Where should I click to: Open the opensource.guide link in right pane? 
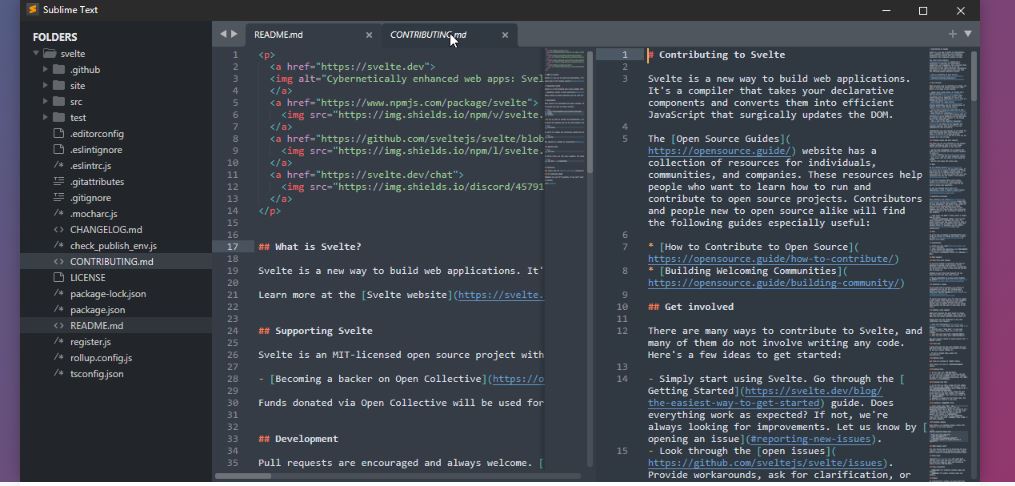(719, 151)
